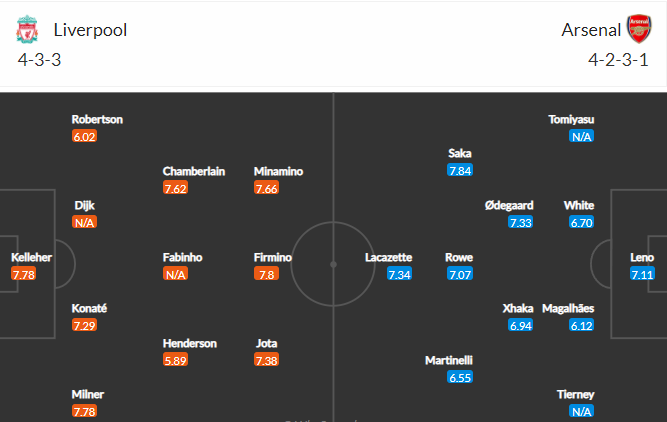Click Martinelli's 6.55 rating badge
Screen dimensions: 667x422
(x=460, y=377)
